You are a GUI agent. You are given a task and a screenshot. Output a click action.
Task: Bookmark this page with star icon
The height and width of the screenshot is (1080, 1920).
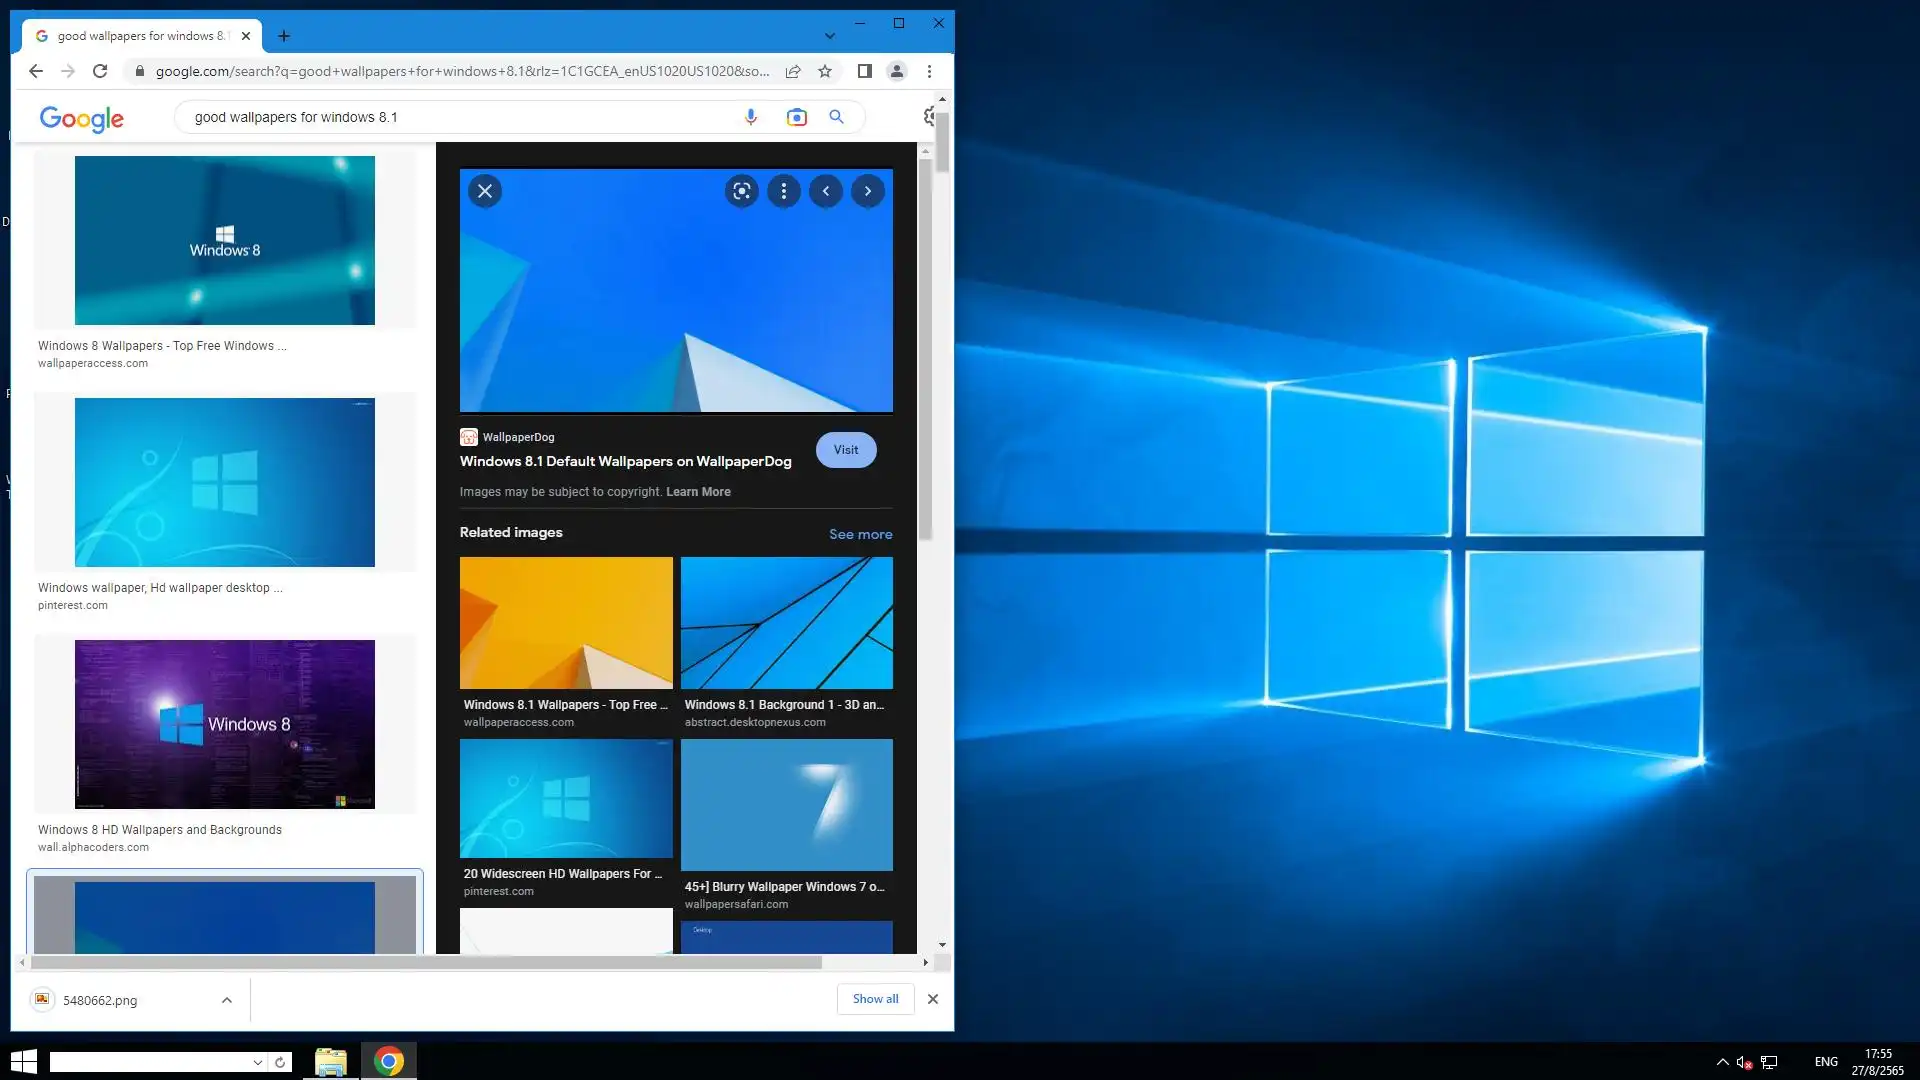[x=825, y=71]
